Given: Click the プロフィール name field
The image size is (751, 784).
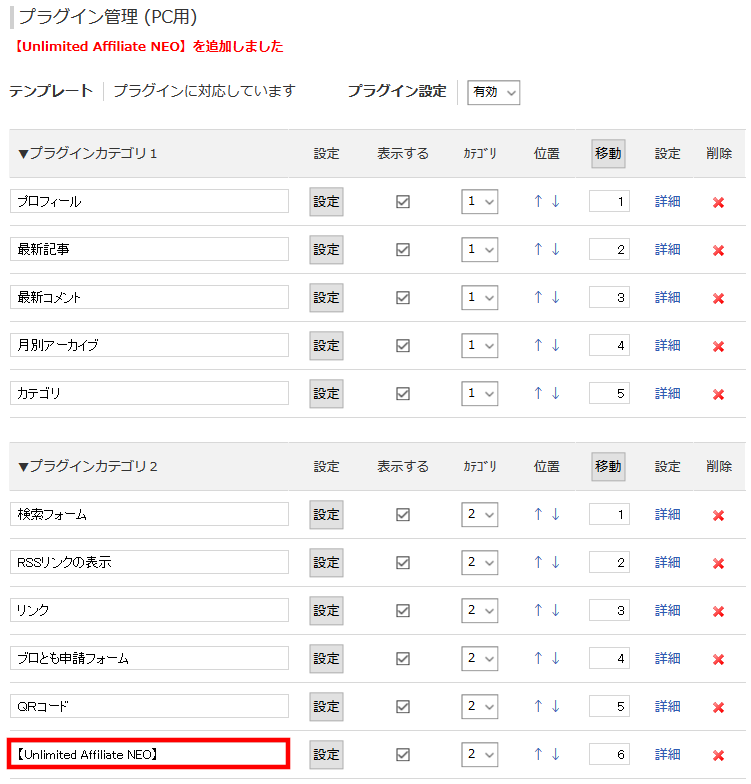Looking at the screenshot, I should [x=149, y=201].
